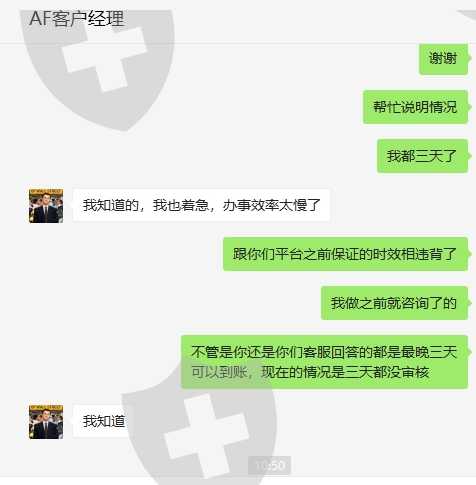Screen dimensions: 476x485
Task: Open the first contact avatar beside 我知道的
Action: (46, 206)
